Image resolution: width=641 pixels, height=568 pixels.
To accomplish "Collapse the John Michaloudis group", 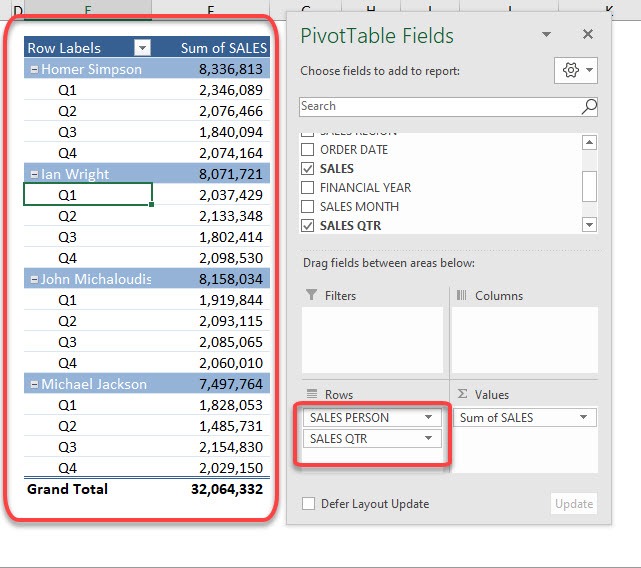I will click(34, 280).
